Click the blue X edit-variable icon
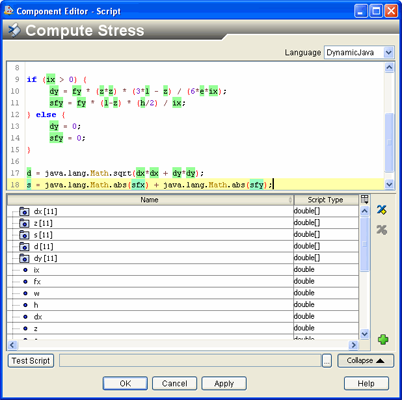Screen dimensions: 402x400 pyautogui.click(x=382, y=210)
